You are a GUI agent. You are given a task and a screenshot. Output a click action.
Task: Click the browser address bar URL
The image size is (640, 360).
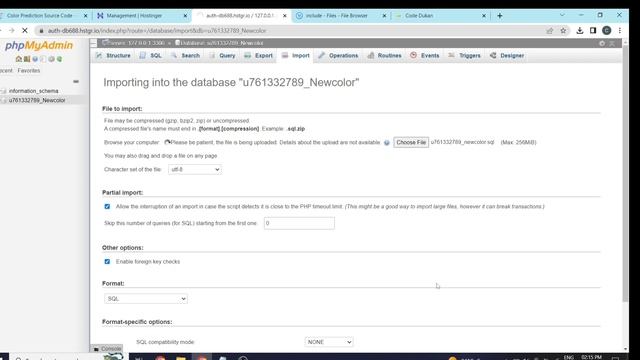[x=157, y=31]
